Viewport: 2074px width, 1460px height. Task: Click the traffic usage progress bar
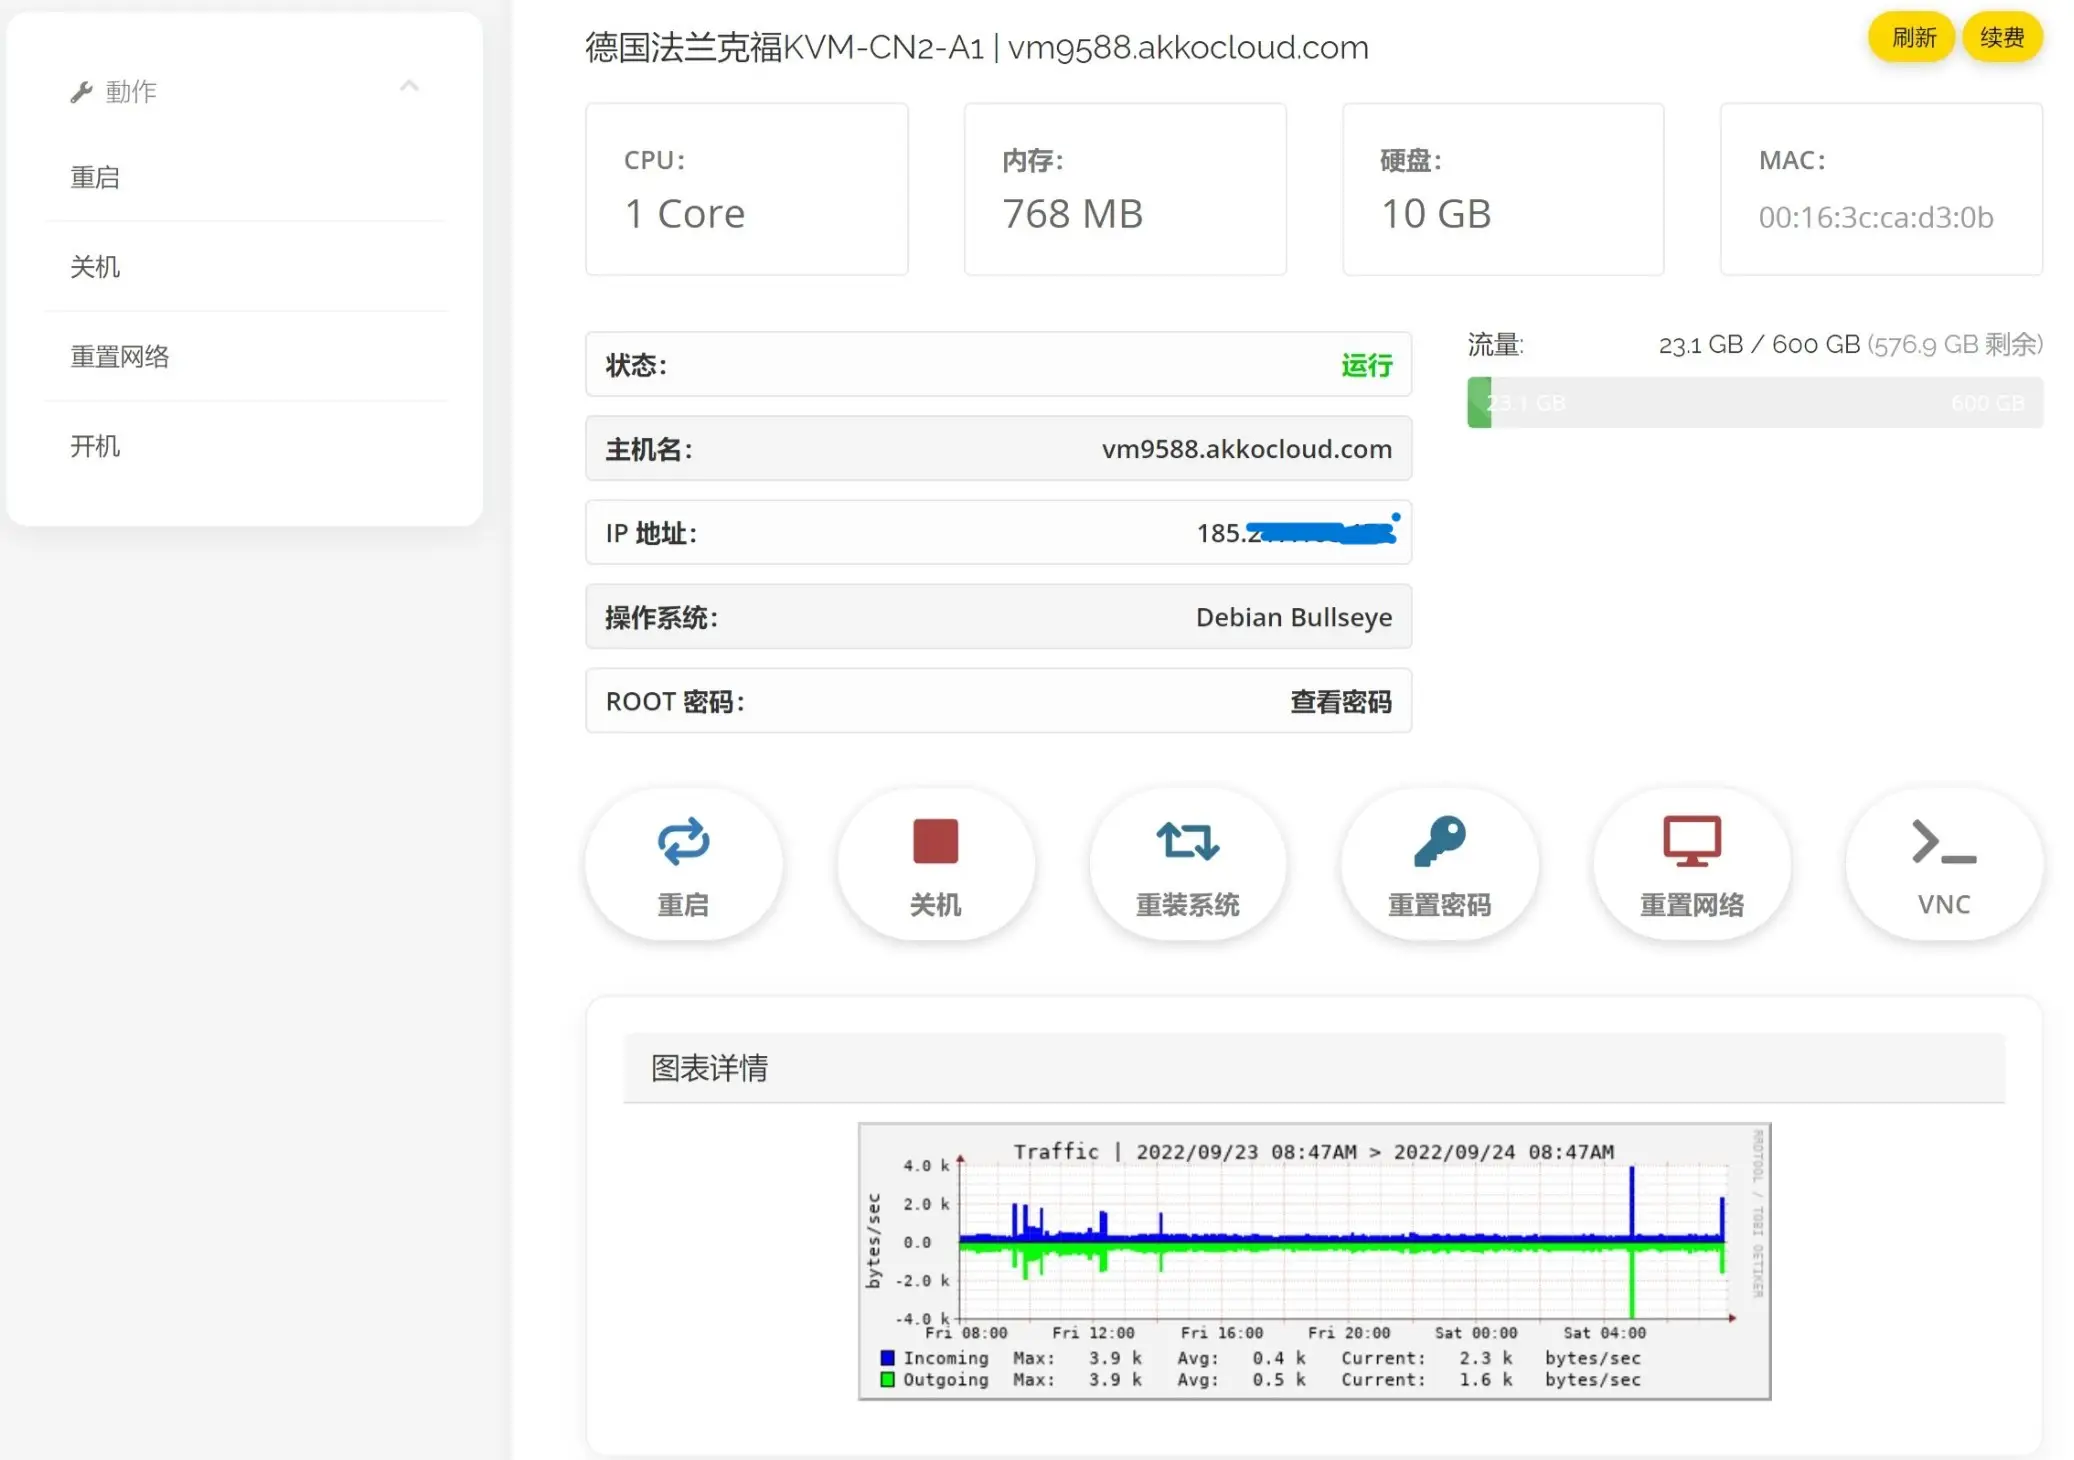1755,403
